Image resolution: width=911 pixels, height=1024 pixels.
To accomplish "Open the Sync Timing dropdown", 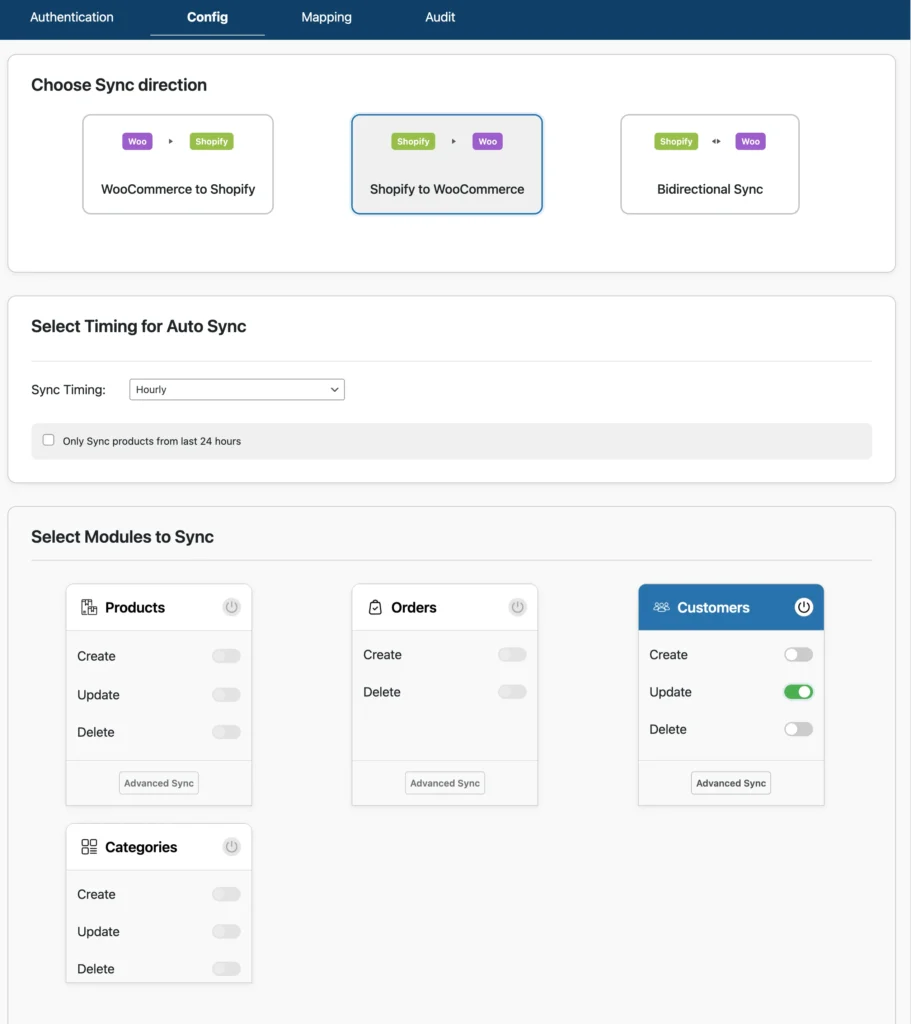I will [236, 389].
